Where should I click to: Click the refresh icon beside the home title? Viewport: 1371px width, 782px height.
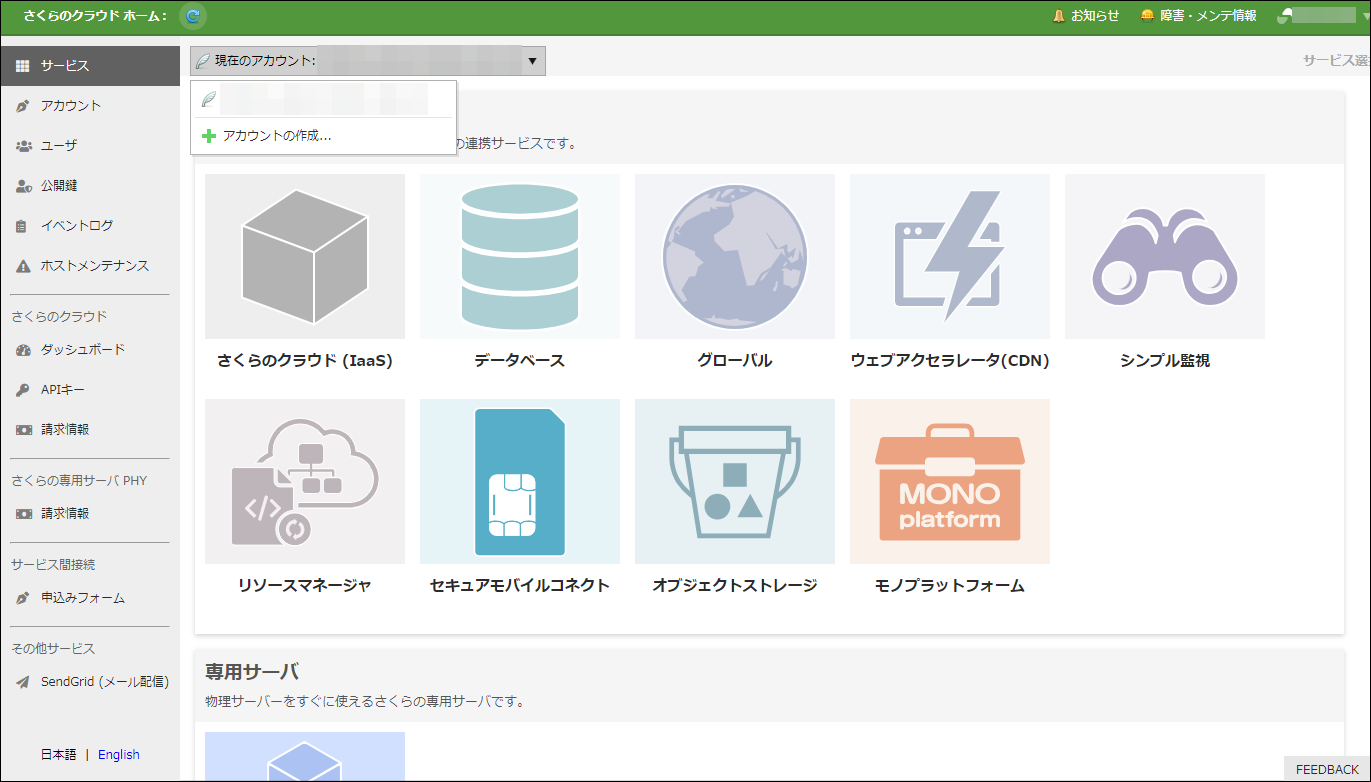pos(193,16)
